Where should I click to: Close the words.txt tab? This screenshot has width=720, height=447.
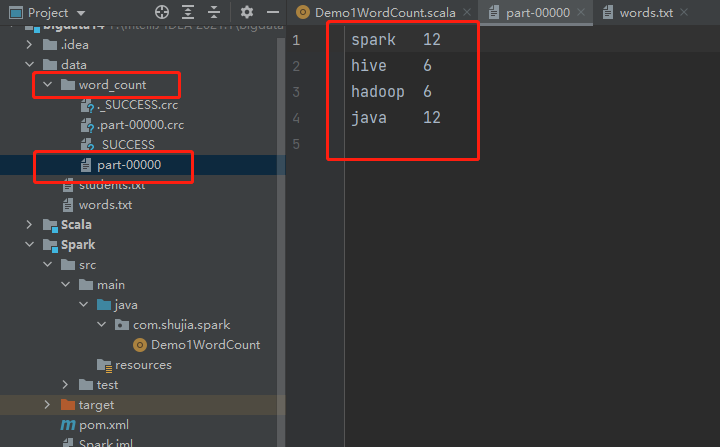tap(684, 12)
